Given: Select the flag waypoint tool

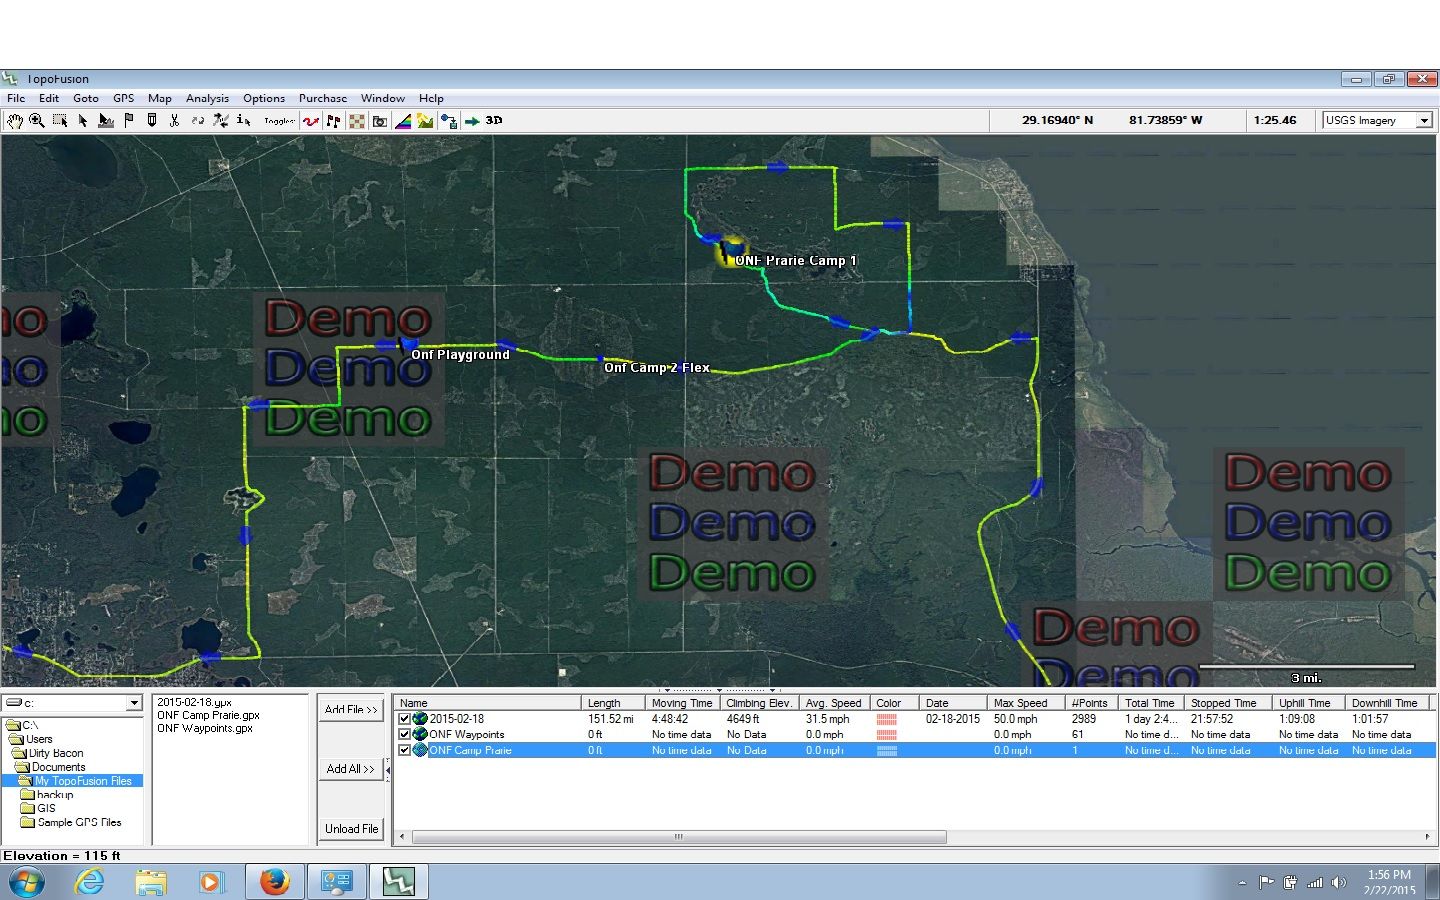Looking at the screenshot, I should tap(129, 121).
